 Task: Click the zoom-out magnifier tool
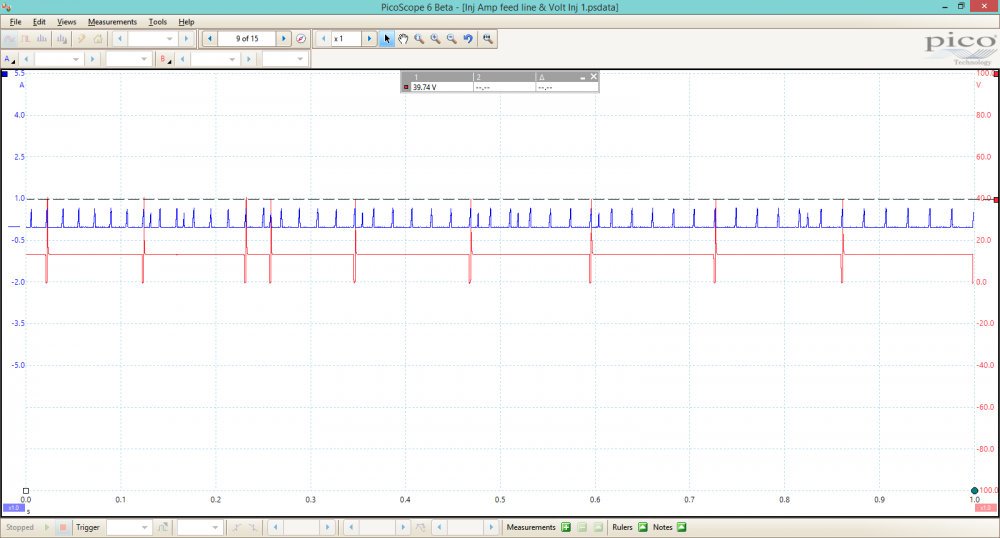click(452, 39)
